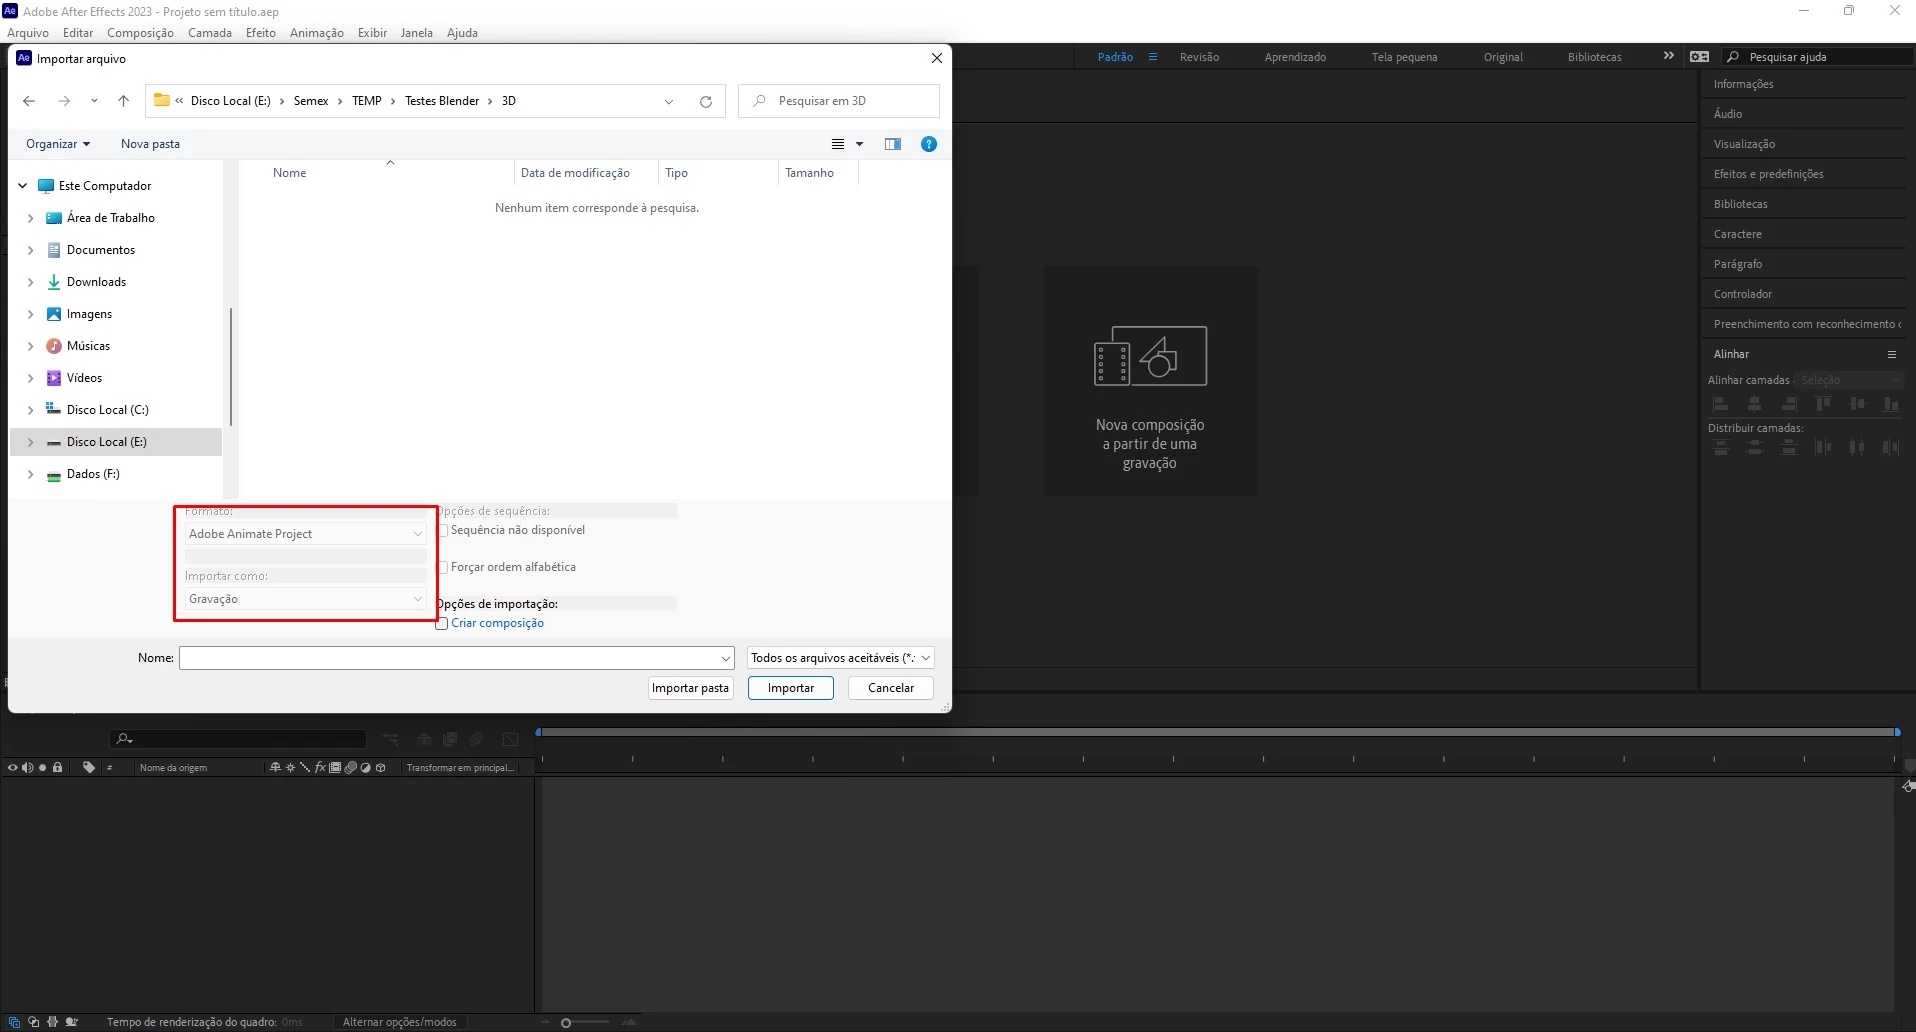The width and height of the screenshot is (1916, 1032).
Task: Select Disco Local (E:) in the tree
Action: tap(116, 442)
